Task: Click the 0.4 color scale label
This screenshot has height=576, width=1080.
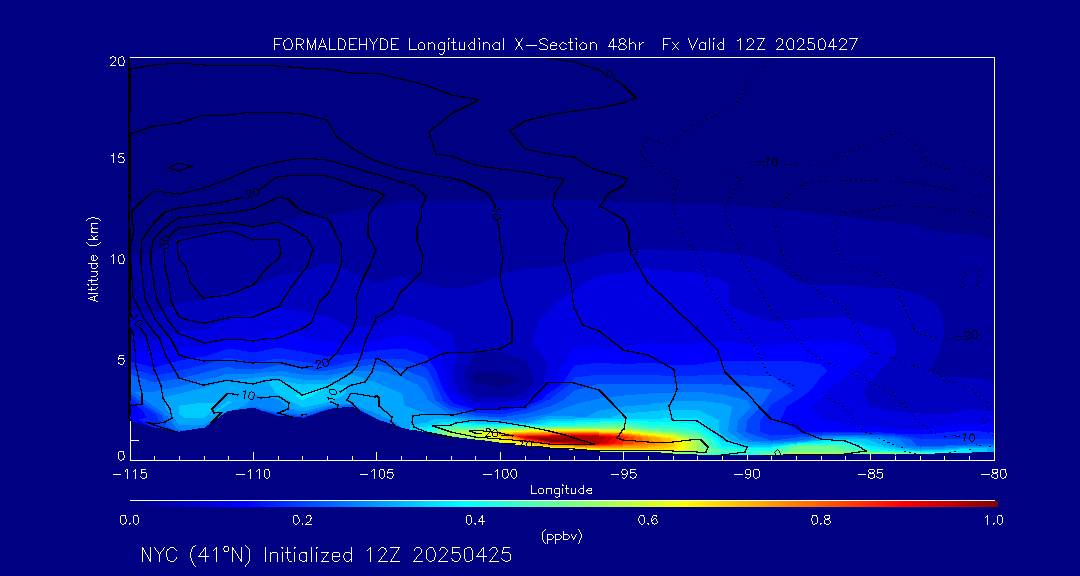Action: click(x=475, y=520)
